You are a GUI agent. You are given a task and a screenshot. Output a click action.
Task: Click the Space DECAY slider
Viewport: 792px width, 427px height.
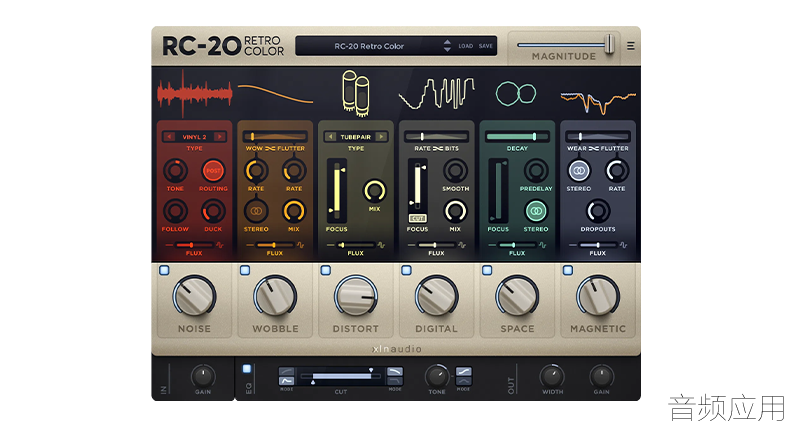(517, 136)
